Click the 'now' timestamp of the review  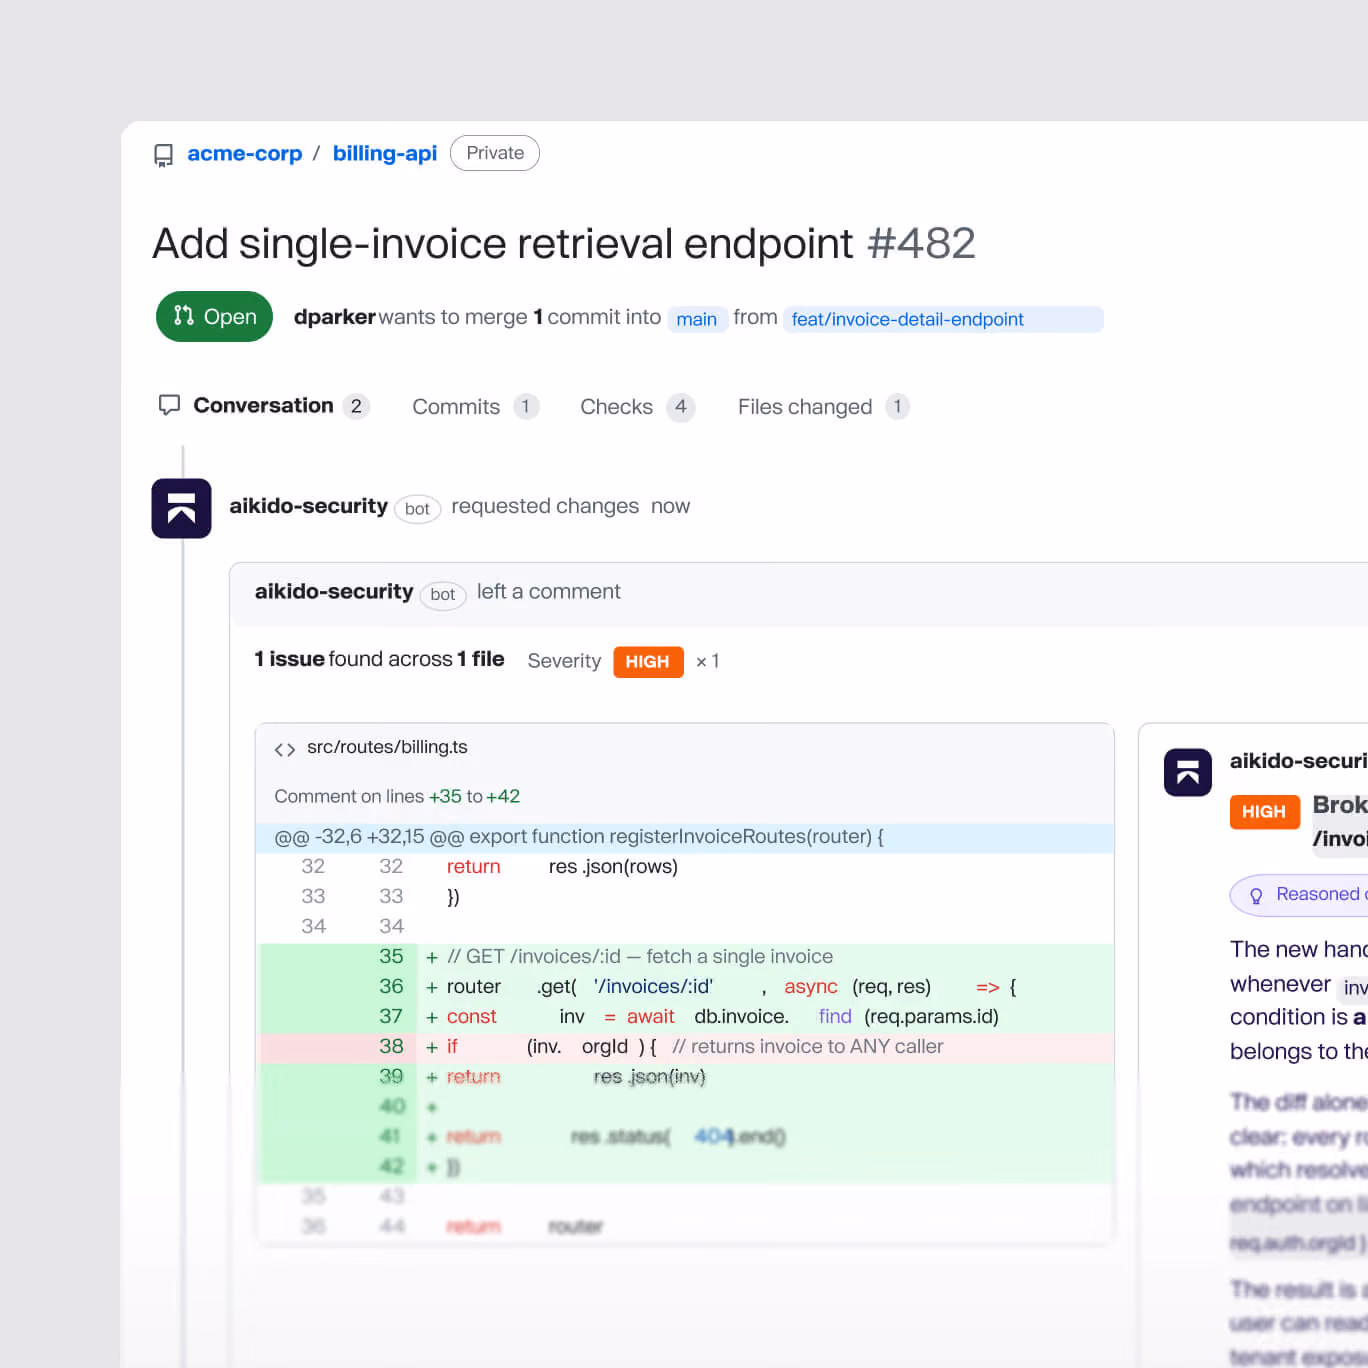pyautogui.click(x=670, y=506)
